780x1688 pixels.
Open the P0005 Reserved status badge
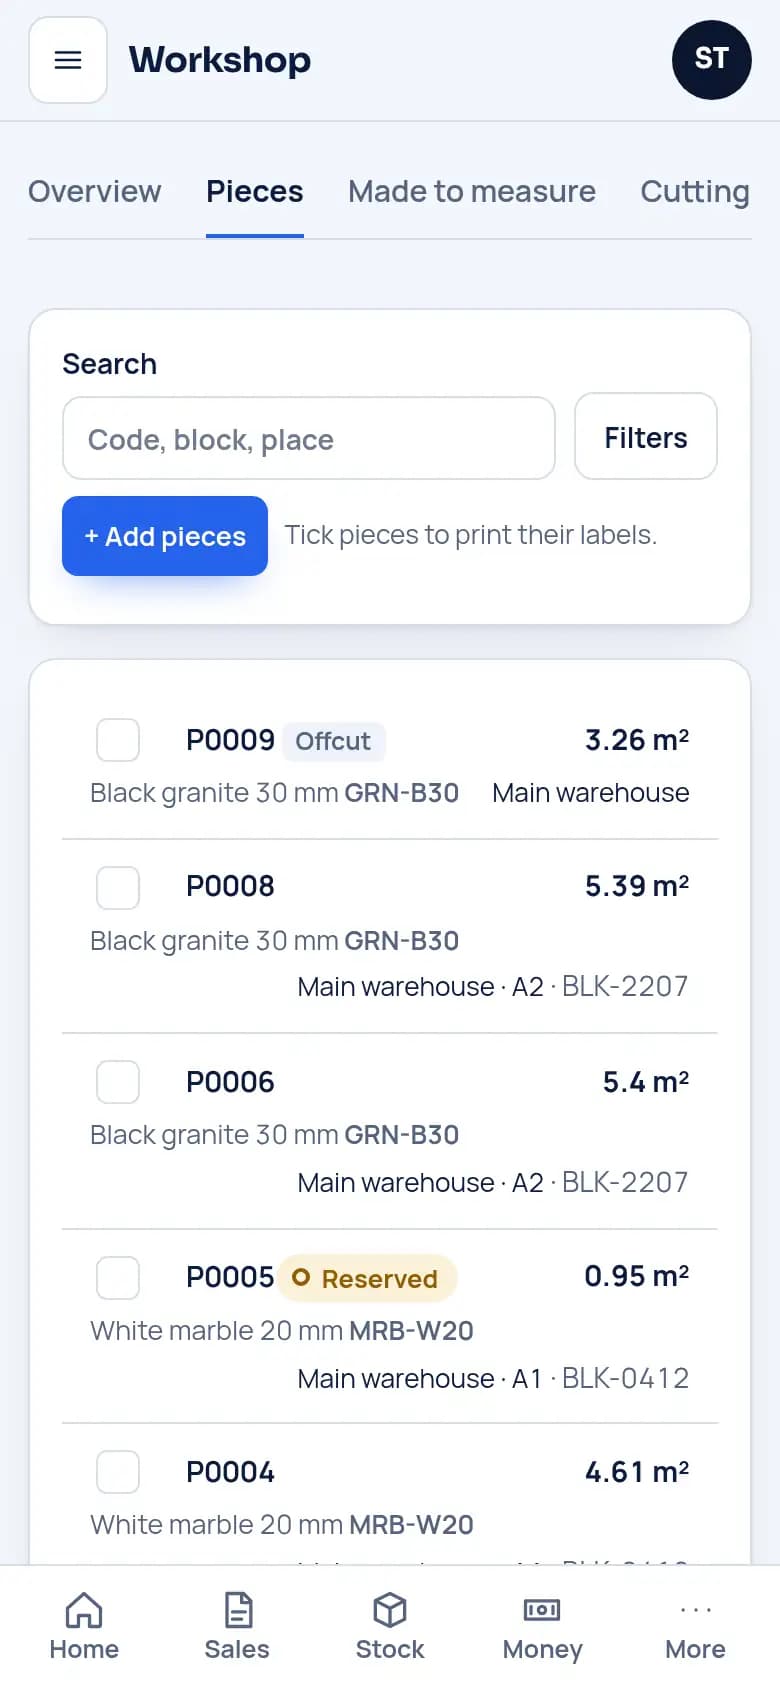coord(367,1278)
